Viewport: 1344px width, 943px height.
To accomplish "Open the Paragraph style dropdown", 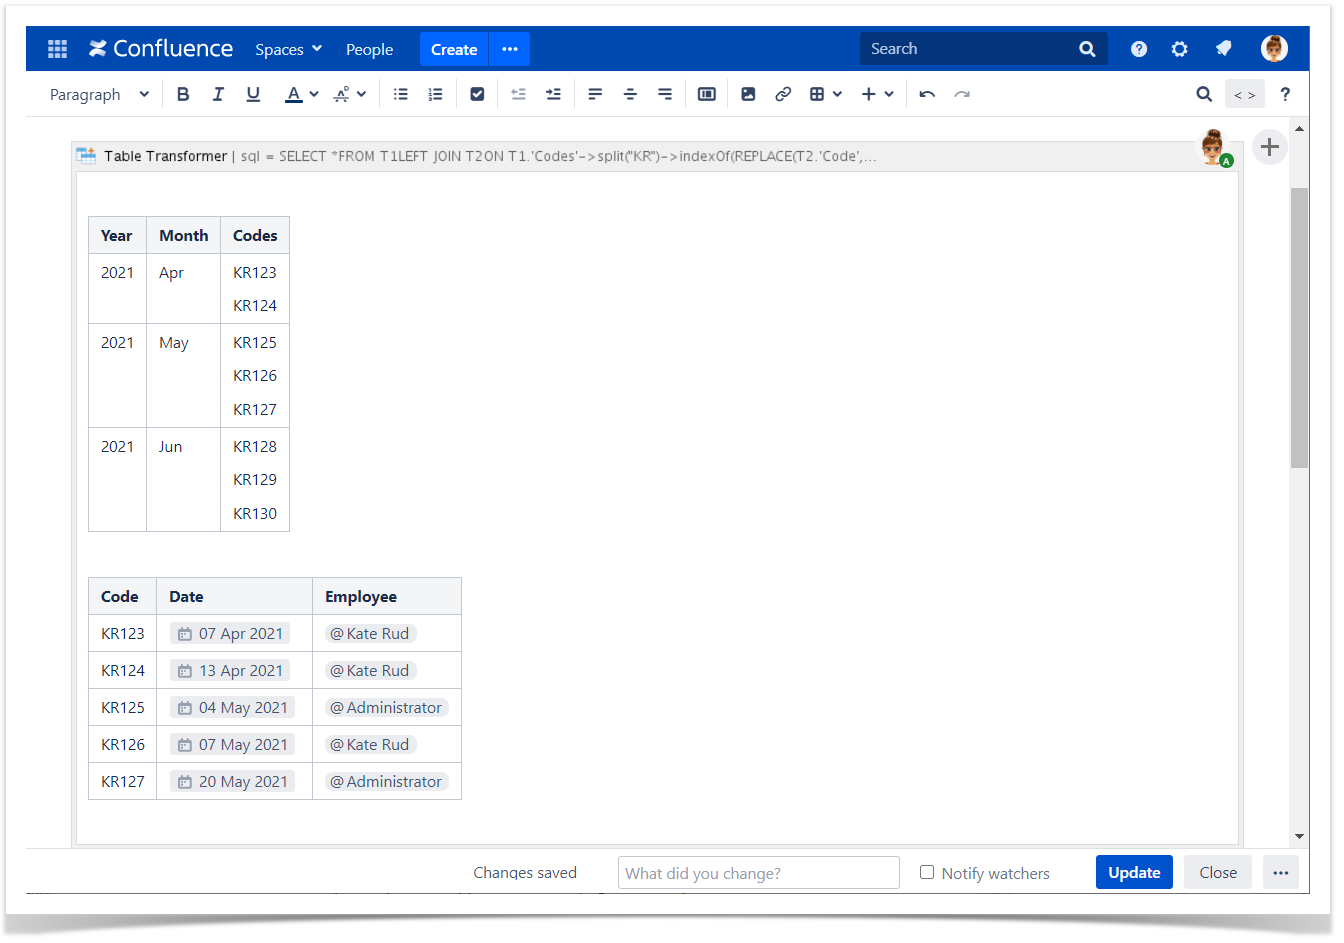I will pos(99,94).
